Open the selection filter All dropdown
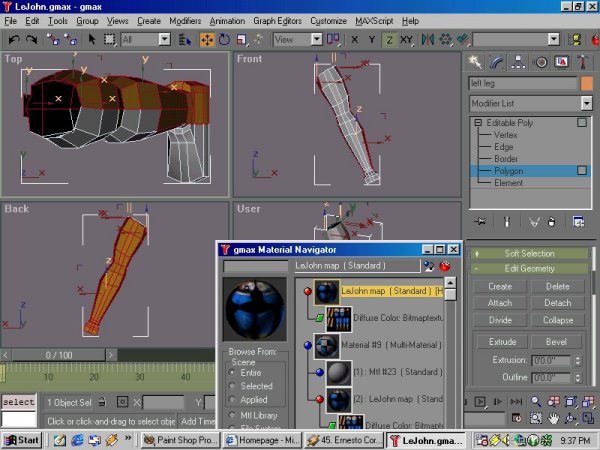600x450 pixels. click(165, 39)
